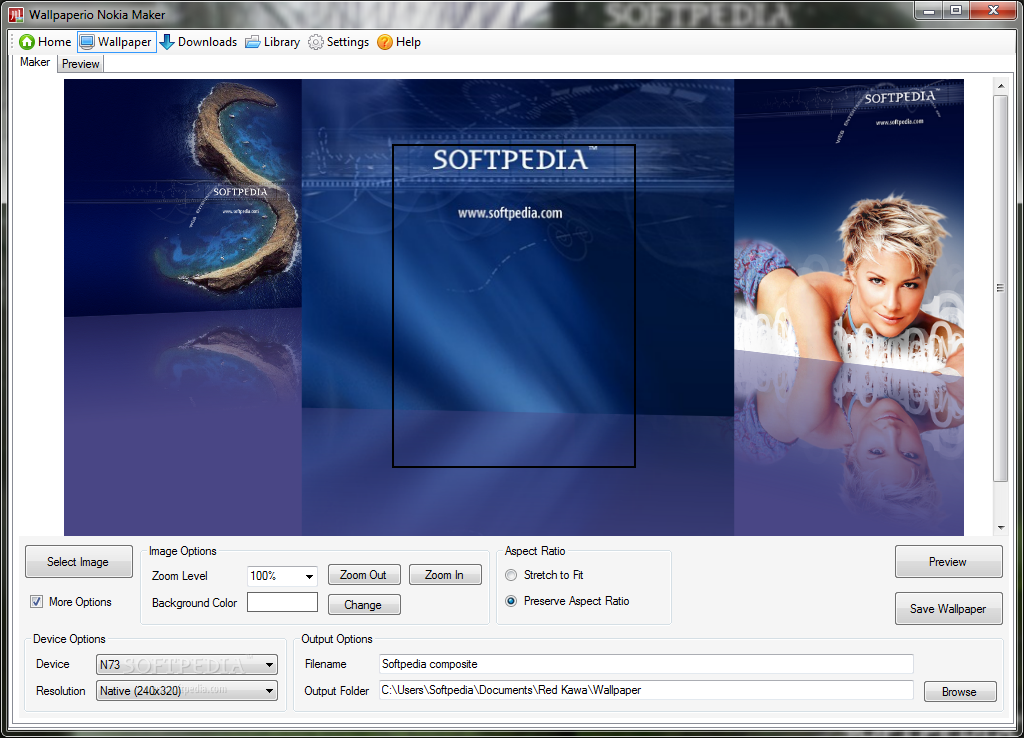Click into the Filename text field
The height and width of the screenshot is (738, 1024).
[x=646, y=664]
